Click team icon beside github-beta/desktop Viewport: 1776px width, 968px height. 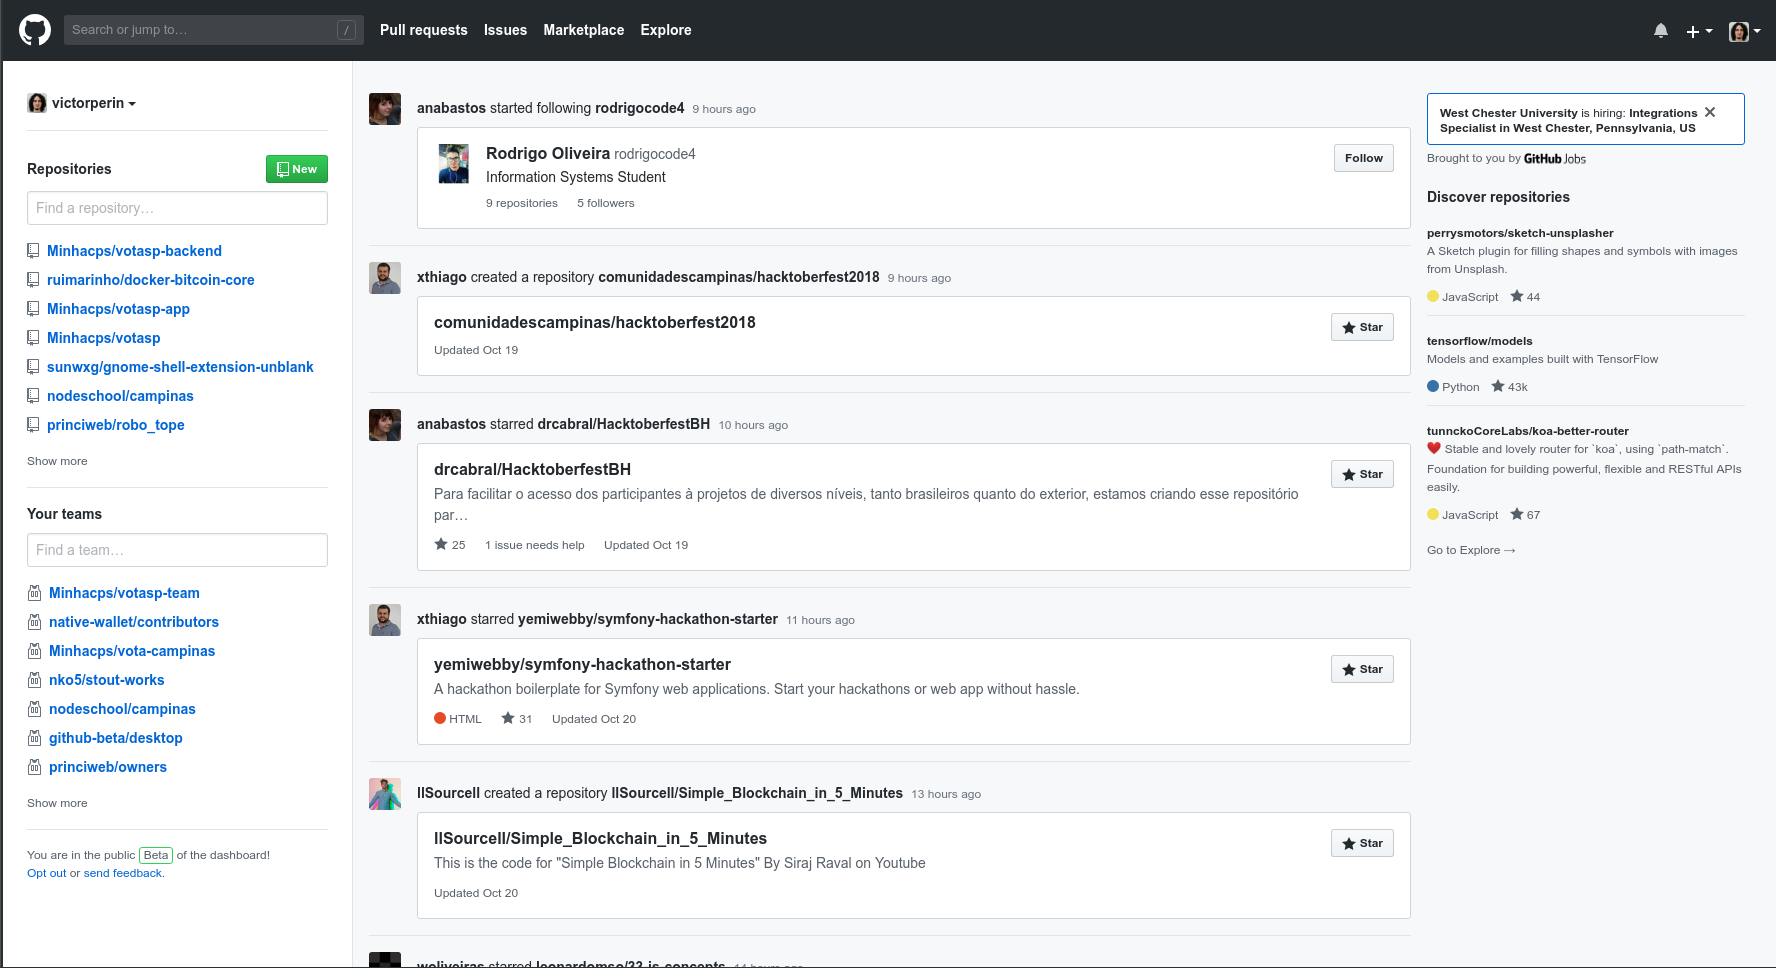click(x=34, y=738)
